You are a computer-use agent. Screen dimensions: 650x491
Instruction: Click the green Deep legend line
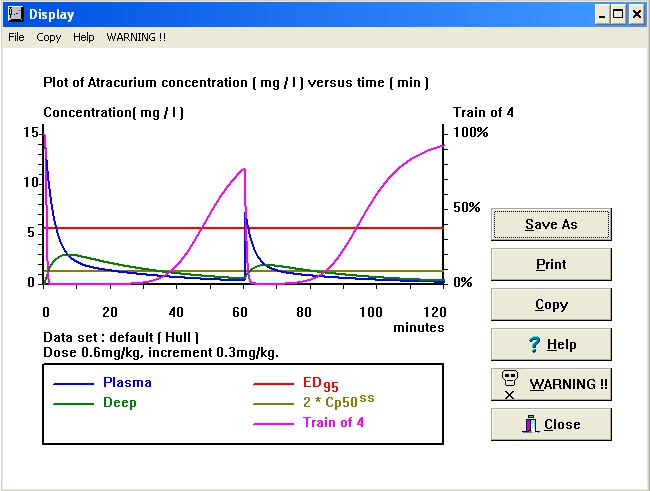[73, 404]
